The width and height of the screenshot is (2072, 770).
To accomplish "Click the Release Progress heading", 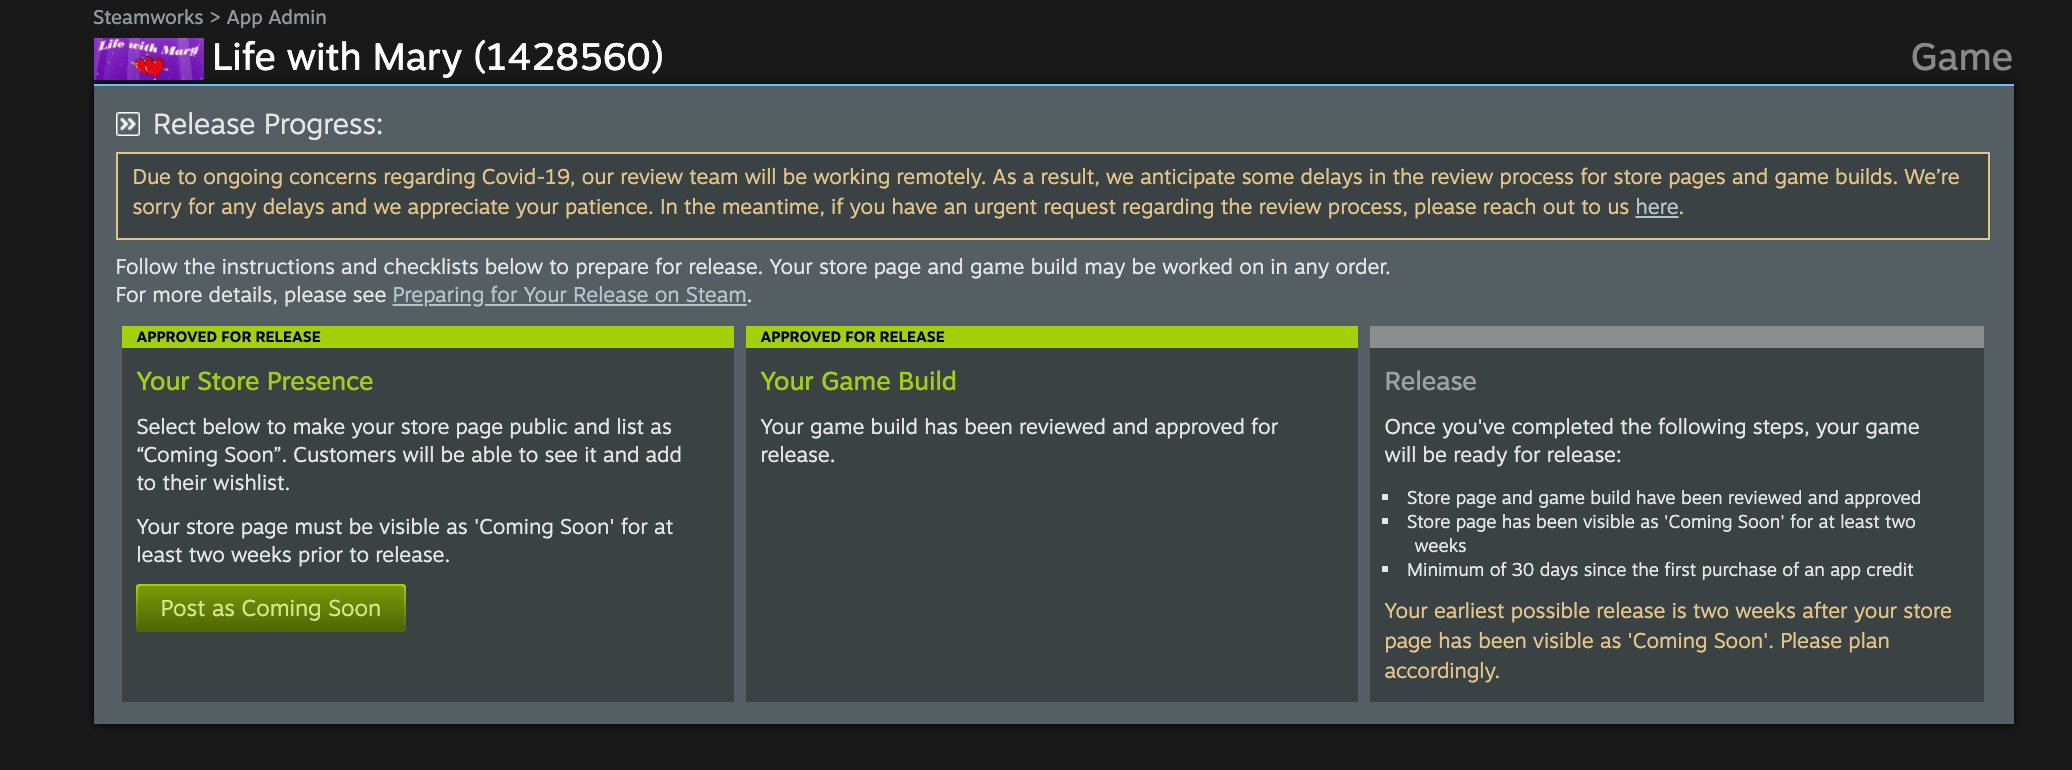I will [268, 124].
